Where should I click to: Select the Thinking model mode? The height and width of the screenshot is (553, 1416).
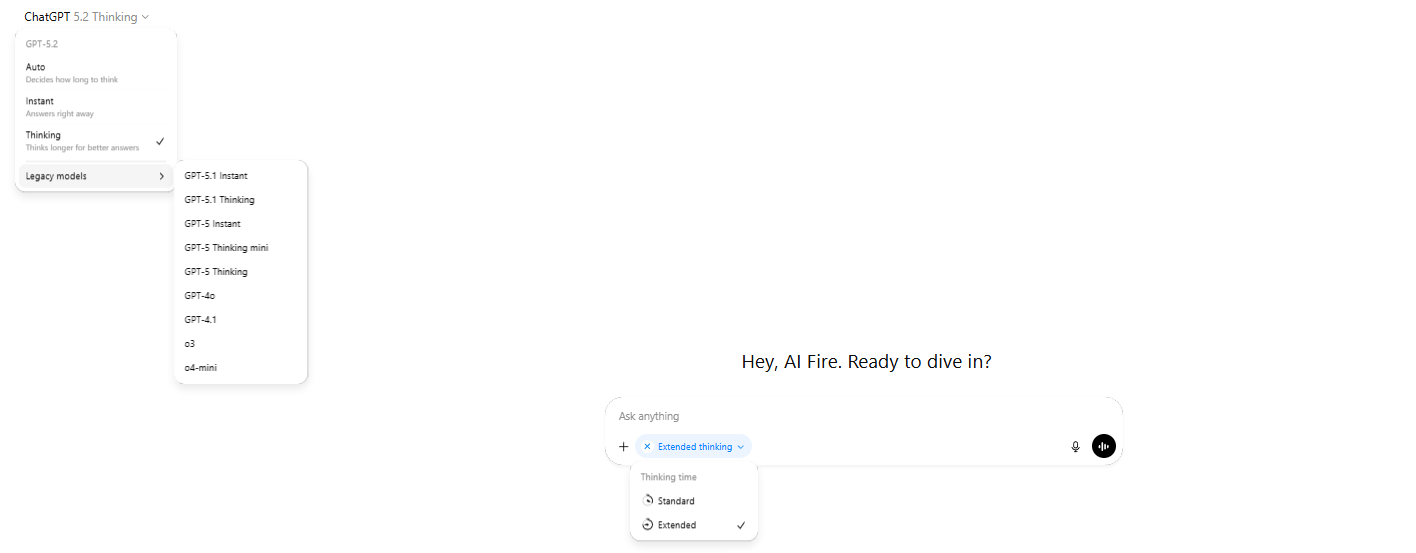coord(96,141)
